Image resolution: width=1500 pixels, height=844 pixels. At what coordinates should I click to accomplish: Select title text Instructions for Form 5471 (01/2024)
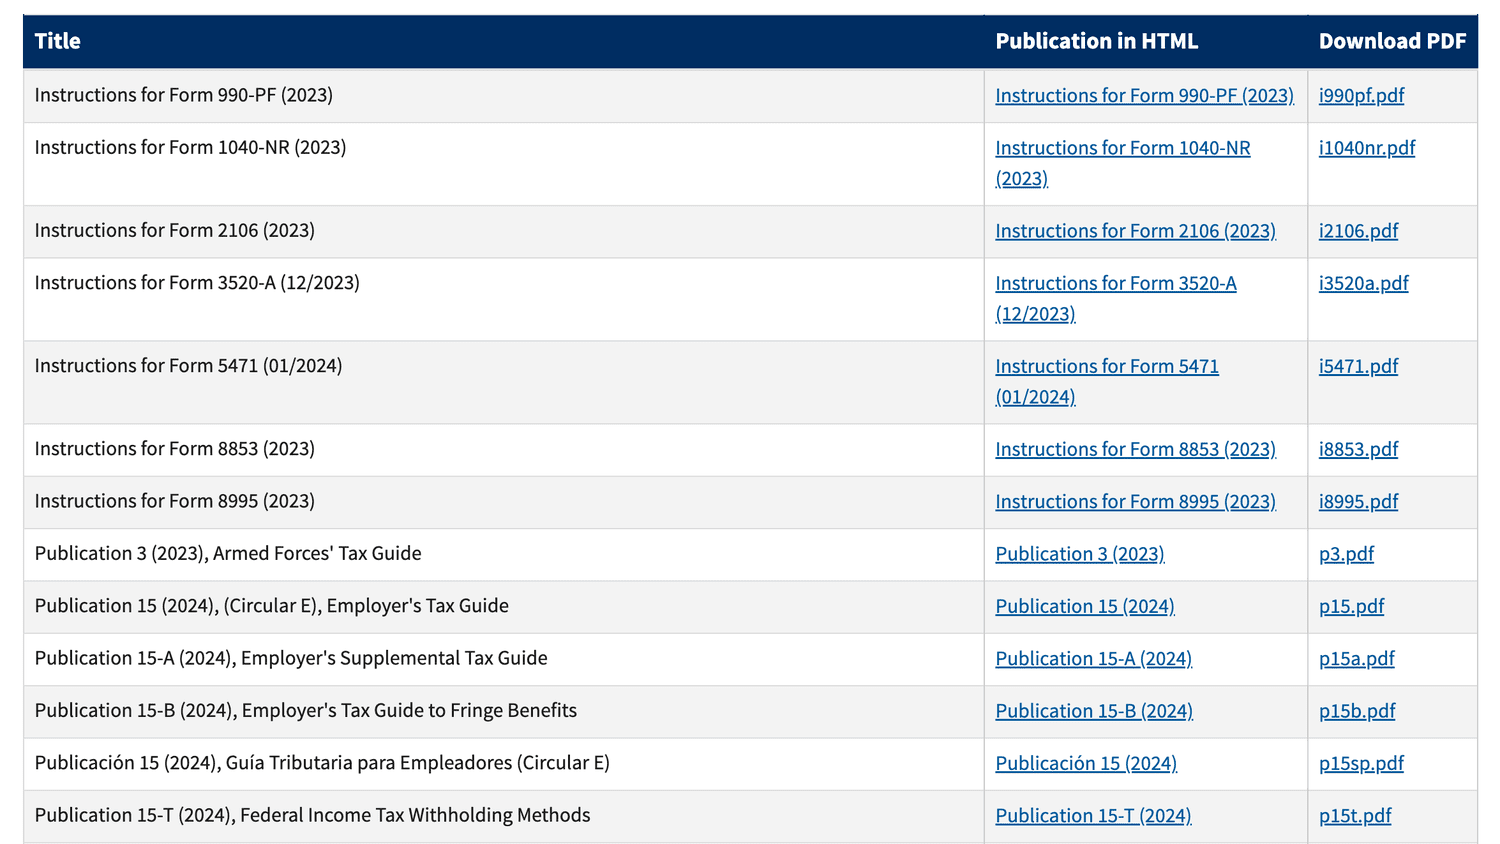[x=189, y=366]
